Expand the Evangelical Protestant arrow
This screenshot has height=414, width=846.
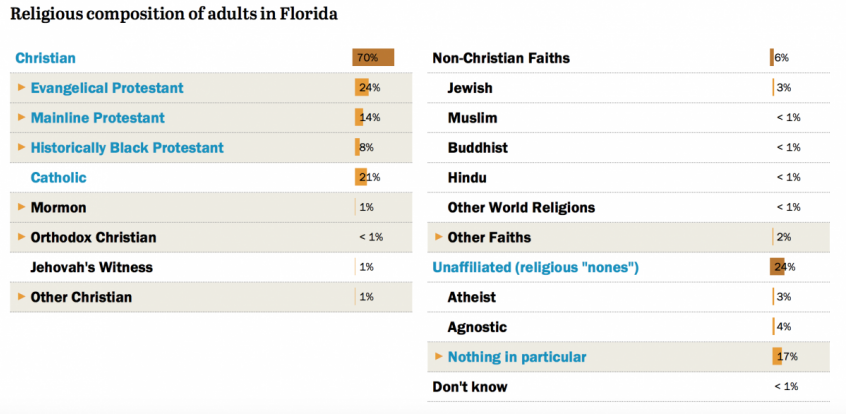point(22,88)
